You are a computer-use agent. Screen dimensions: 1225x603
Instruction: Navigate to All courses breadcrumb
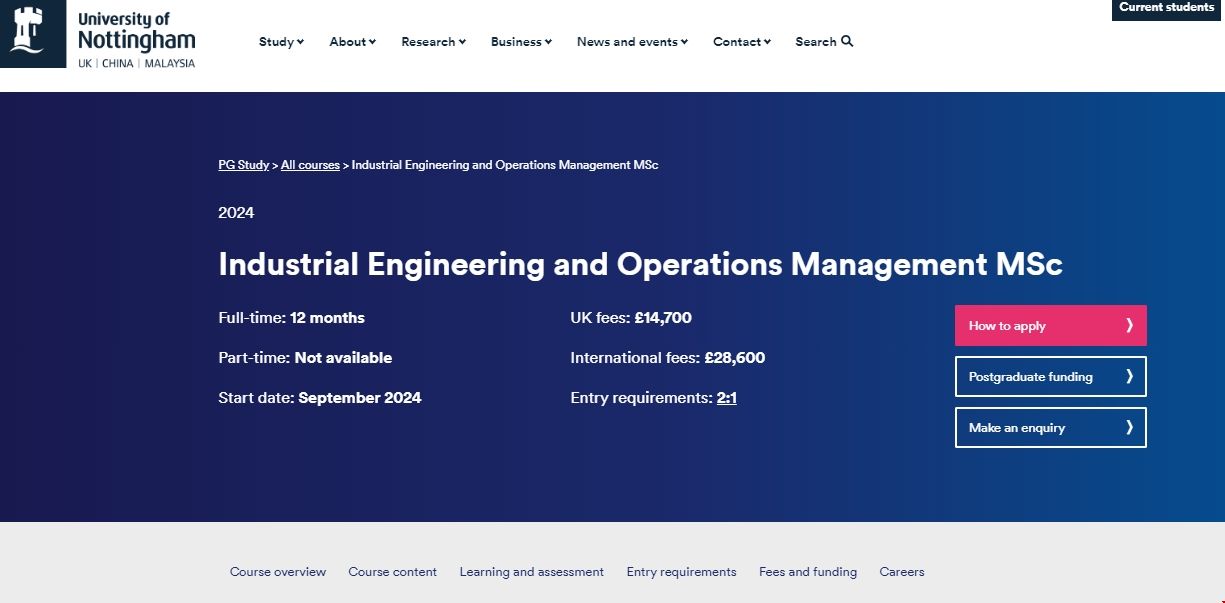(310, 165)
